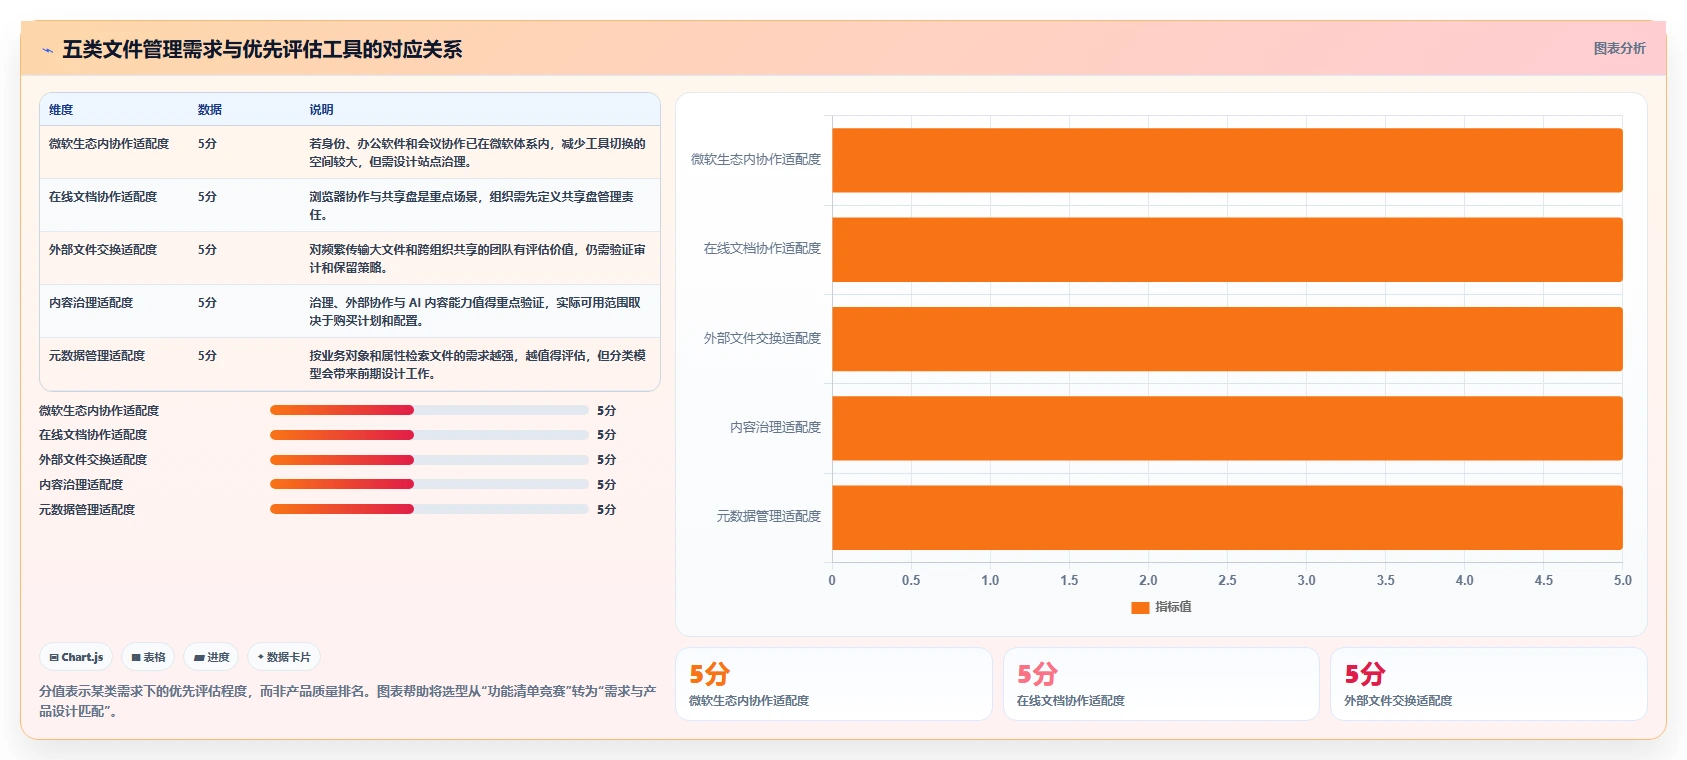1687x760 pixels.
Task: Click 内容治理适配度 progress bar
Action: point(429,484)
